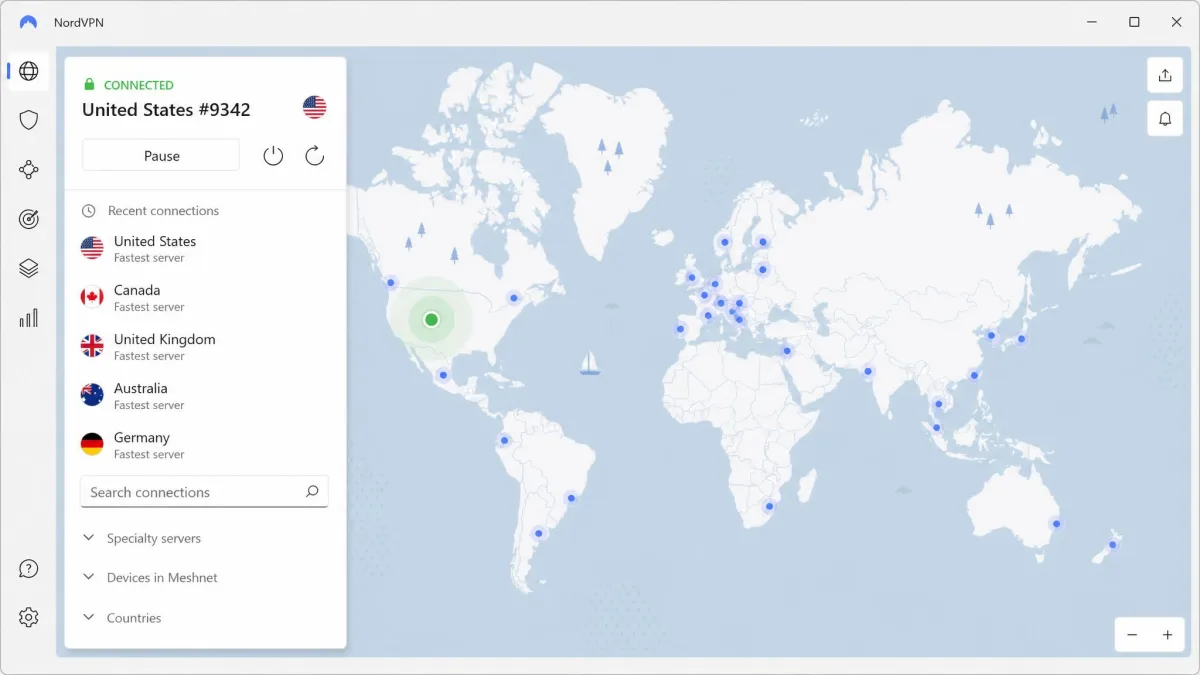The image size is (1200, 675).
Task: Click the share upload icon on map
Action: click(1165, 75)
